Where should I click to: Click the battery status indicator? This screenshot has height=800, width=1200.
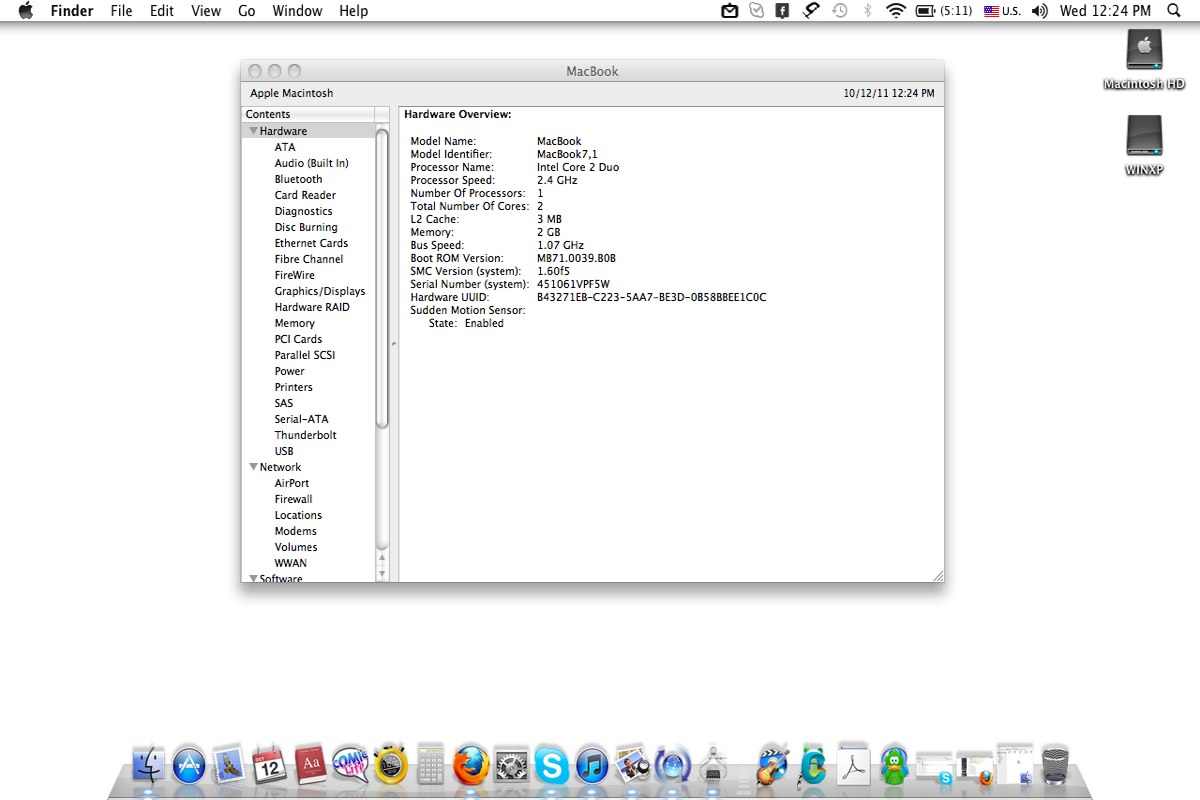[x=943, y=11]
